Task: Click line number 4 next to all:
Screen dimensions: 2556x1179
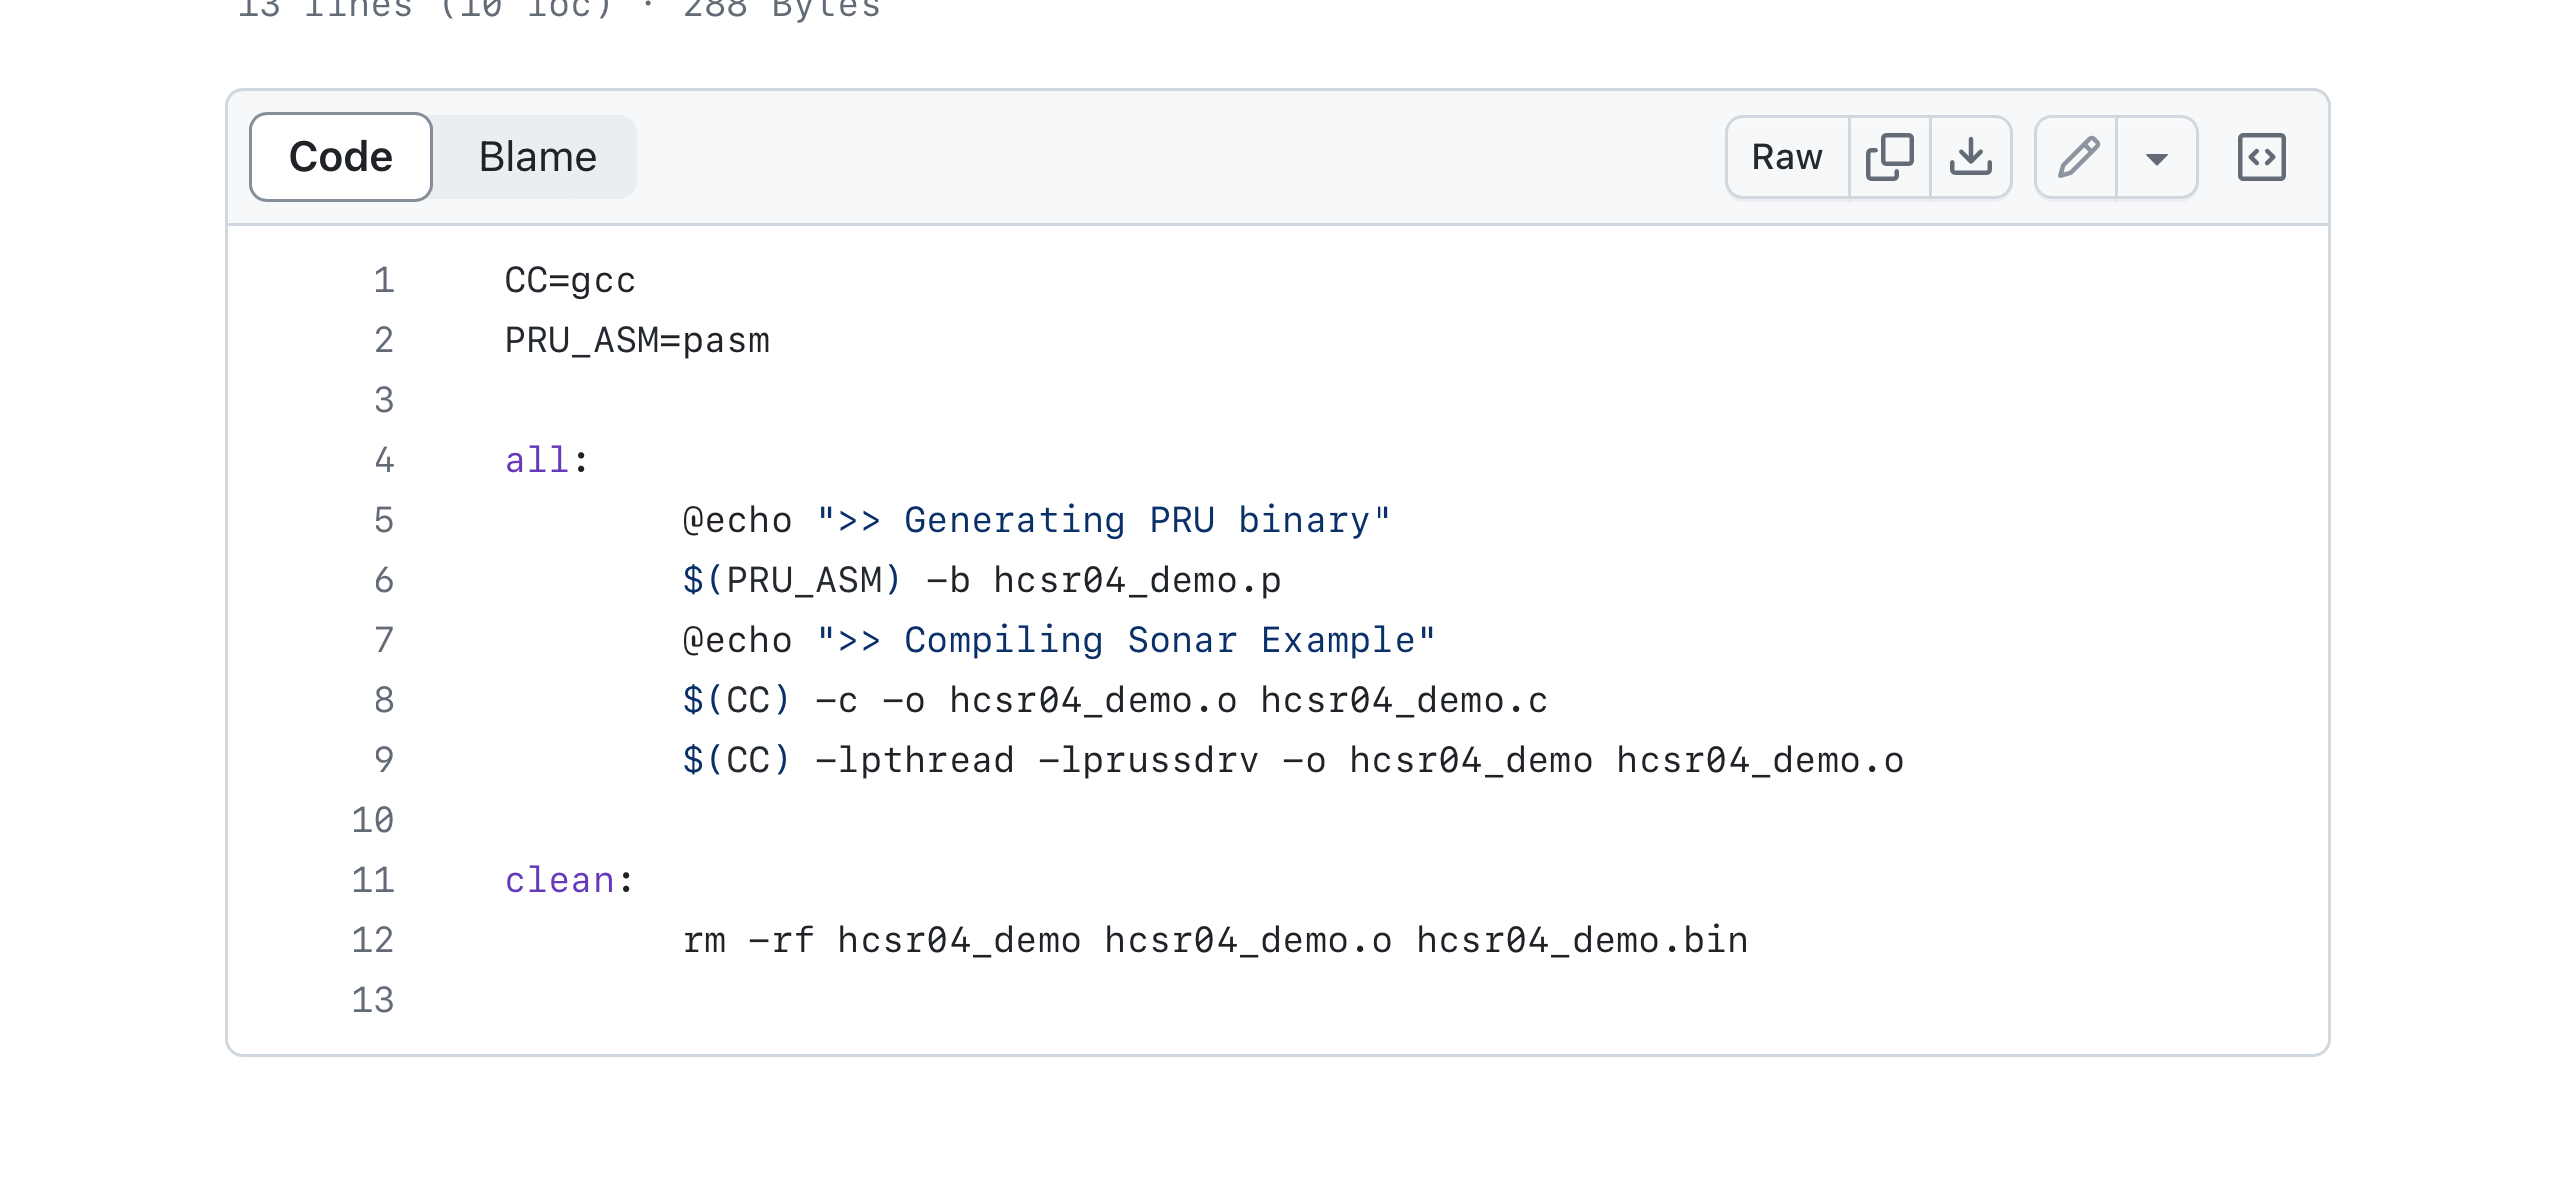Action: 383,460
